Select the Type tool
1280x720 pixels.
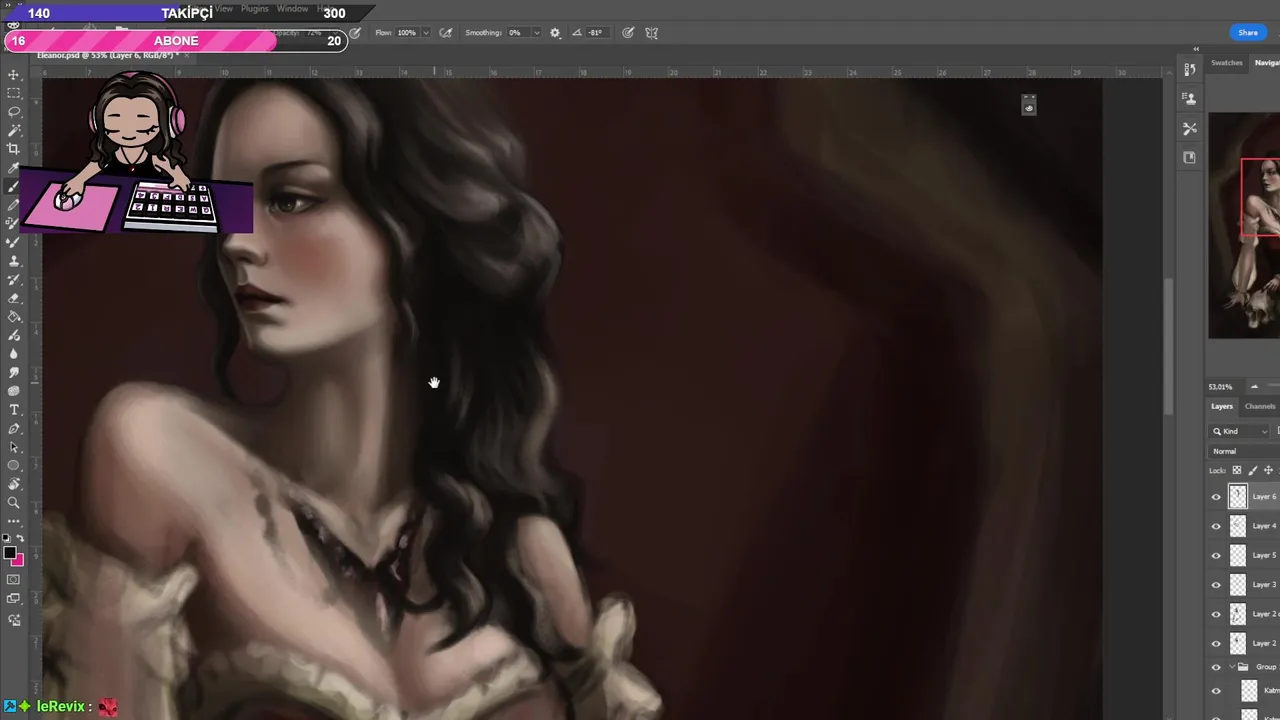[14, 410]
